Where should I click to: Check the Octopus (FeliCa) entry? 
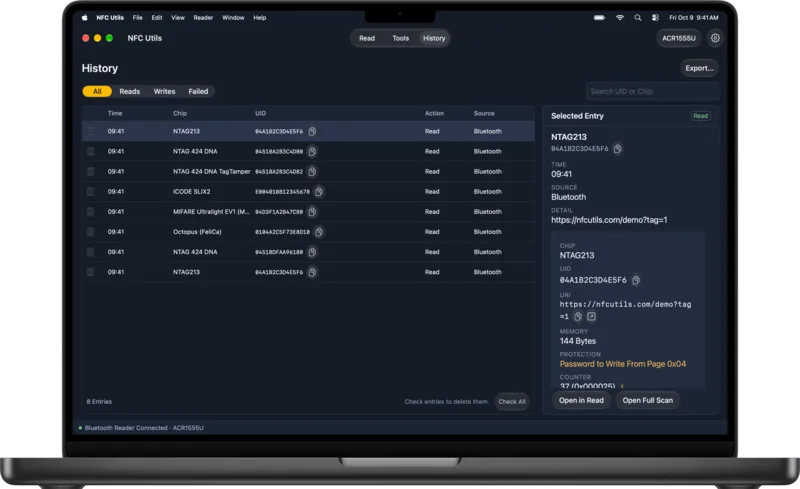(90, 232)
